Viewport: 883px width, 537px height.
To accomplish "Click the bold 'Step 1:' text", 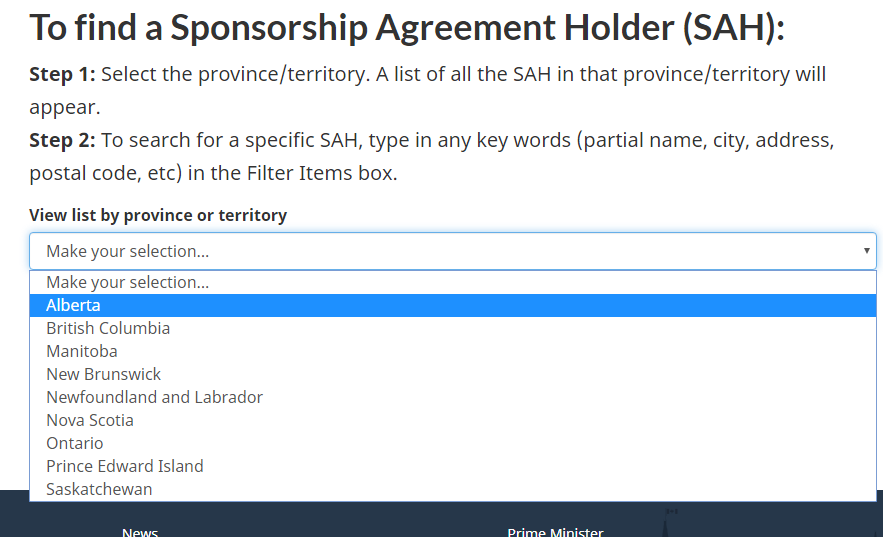I will pos(62,75).
